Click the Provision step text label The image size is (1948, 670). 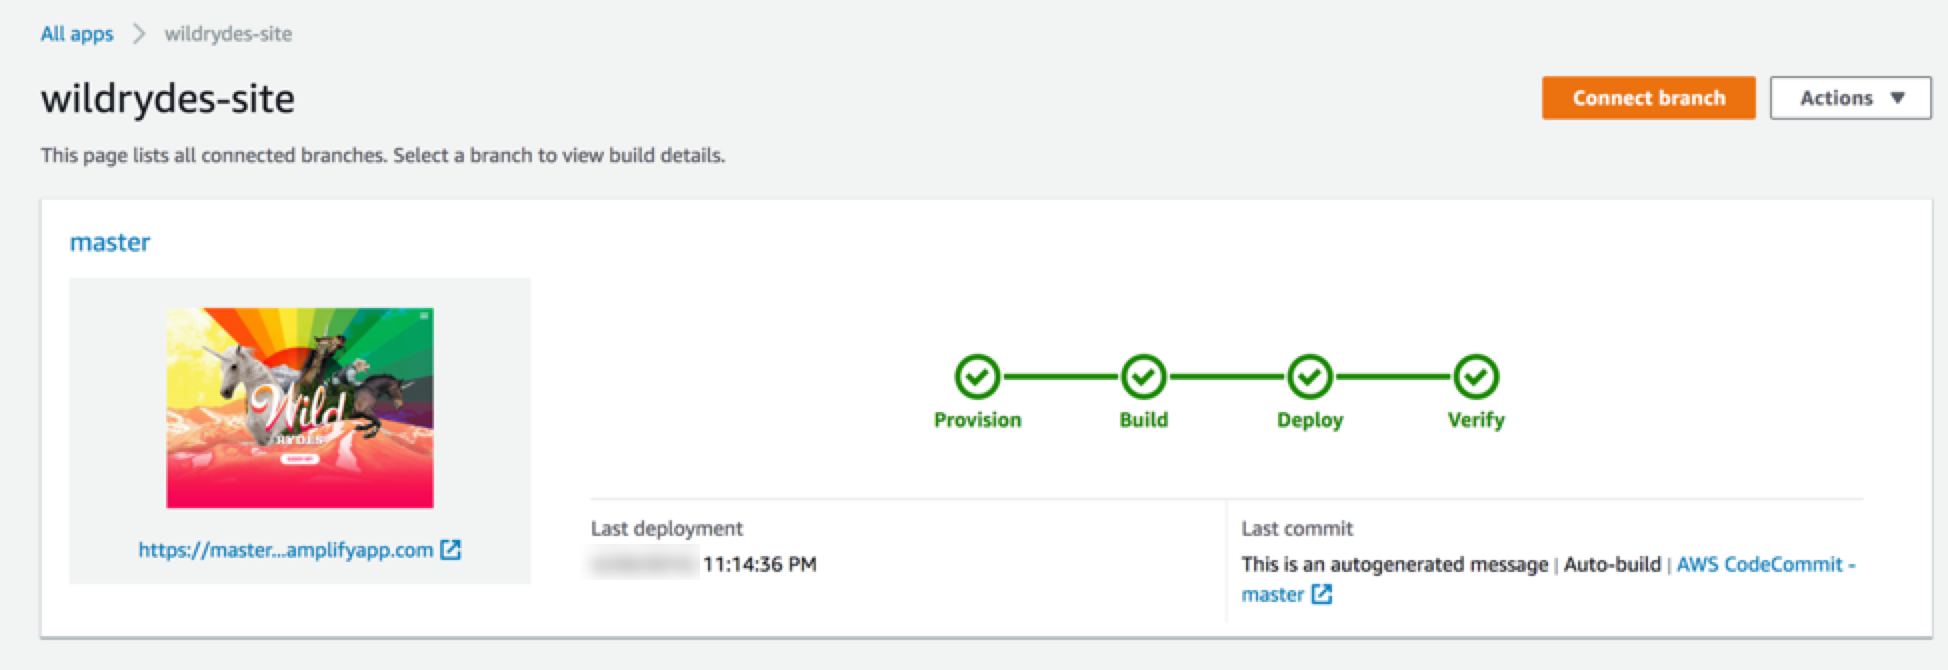click(x=977, y=420)
